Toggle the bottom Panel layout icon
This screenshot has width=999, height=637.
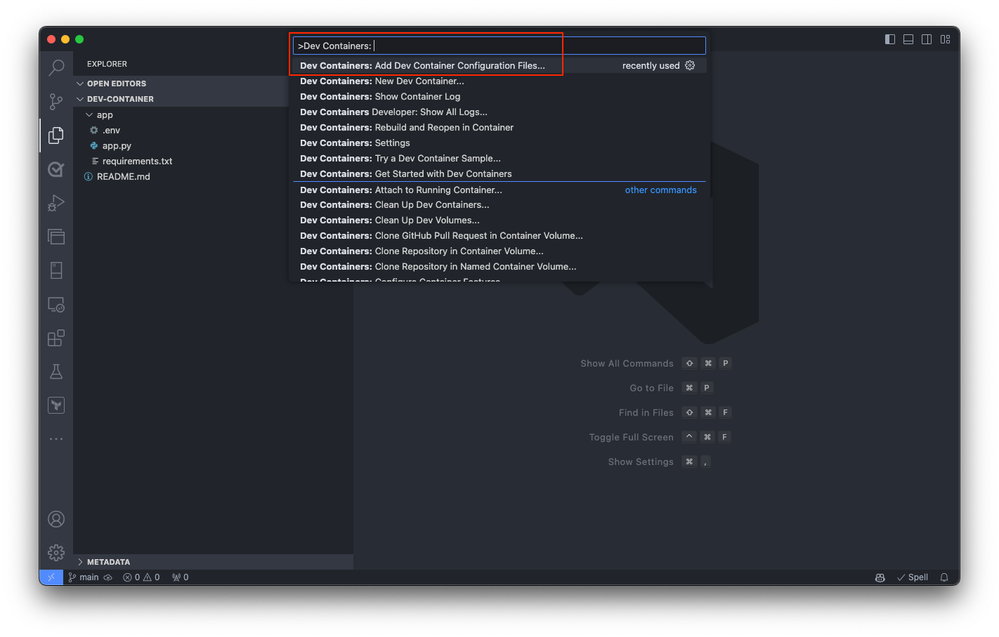(x=909, y=39)
